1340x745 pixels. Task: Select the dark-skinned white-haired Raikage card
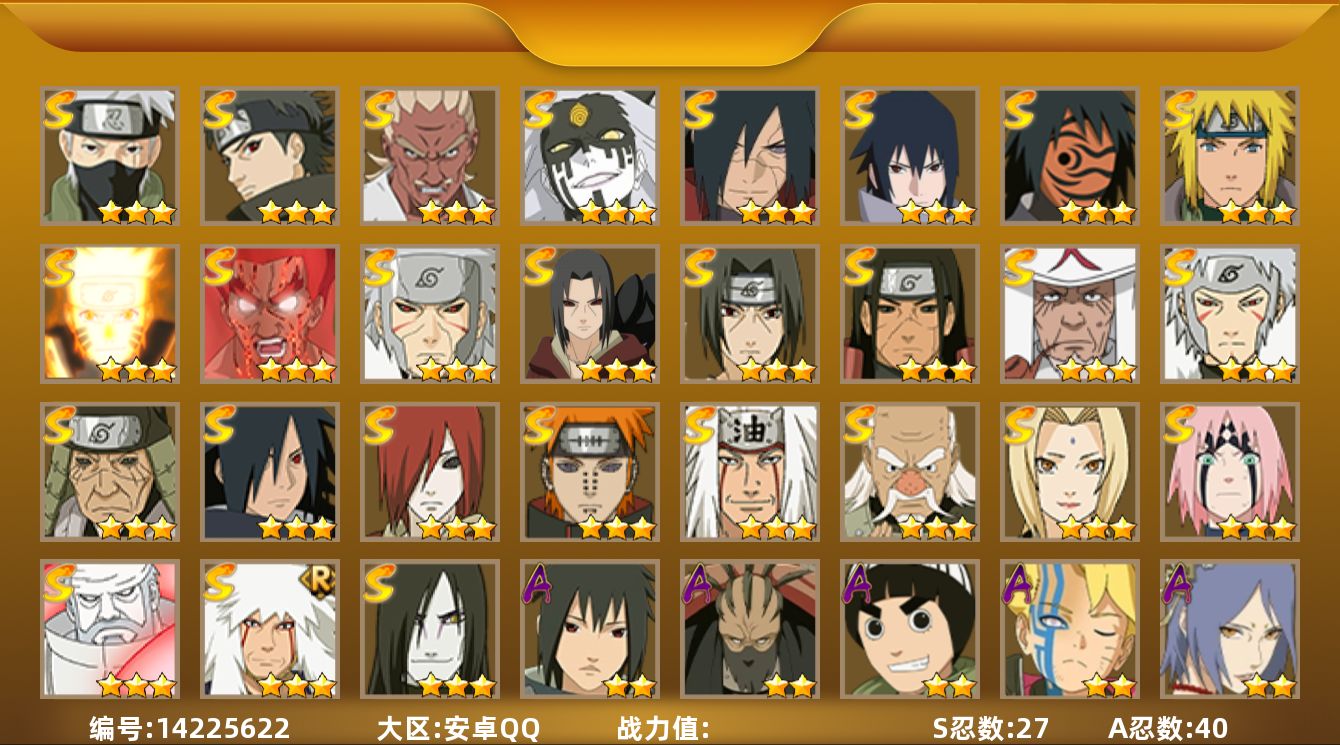(430, 155)
